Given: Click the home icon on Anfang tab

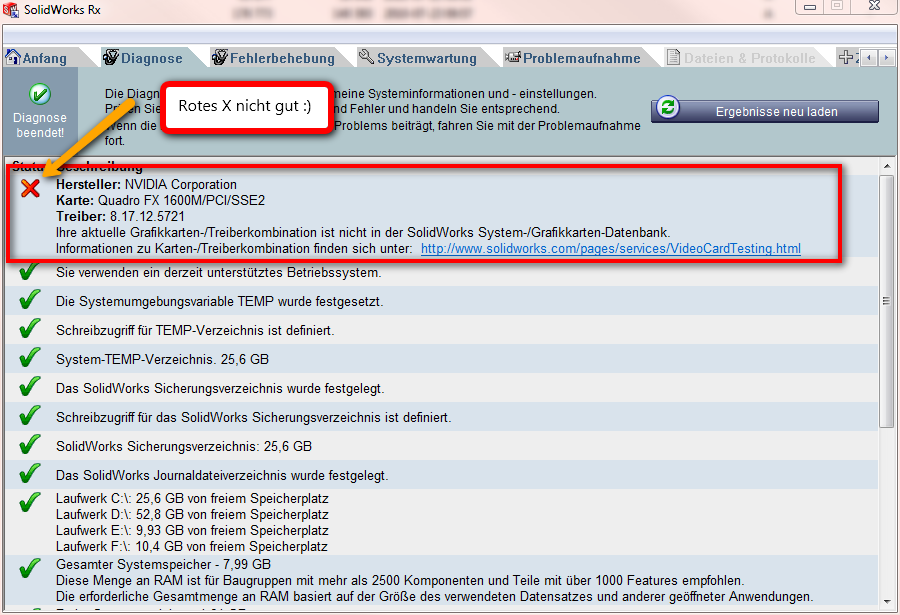Looking at the screenshot, I should [x=13, y=57].
